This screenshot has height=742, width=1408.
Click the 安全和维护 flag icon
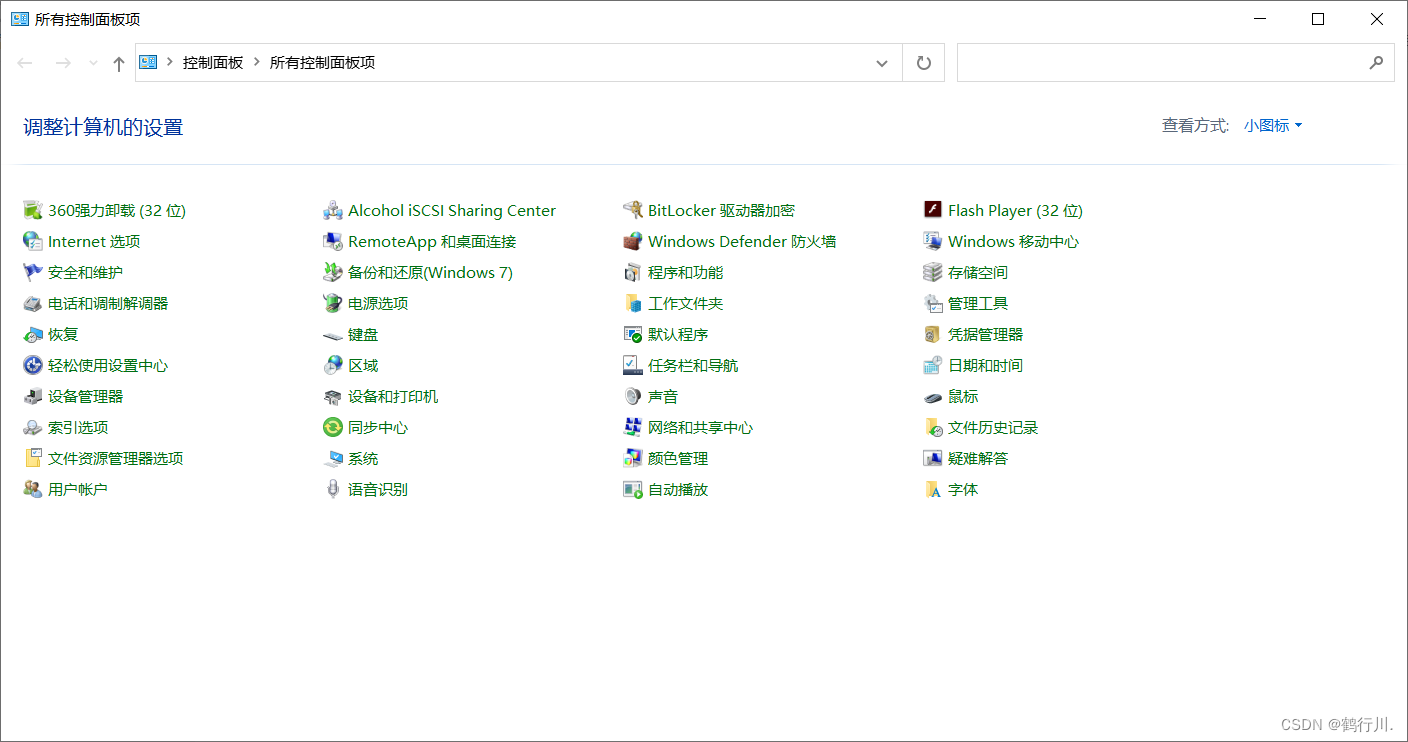[x=32, y=272]
